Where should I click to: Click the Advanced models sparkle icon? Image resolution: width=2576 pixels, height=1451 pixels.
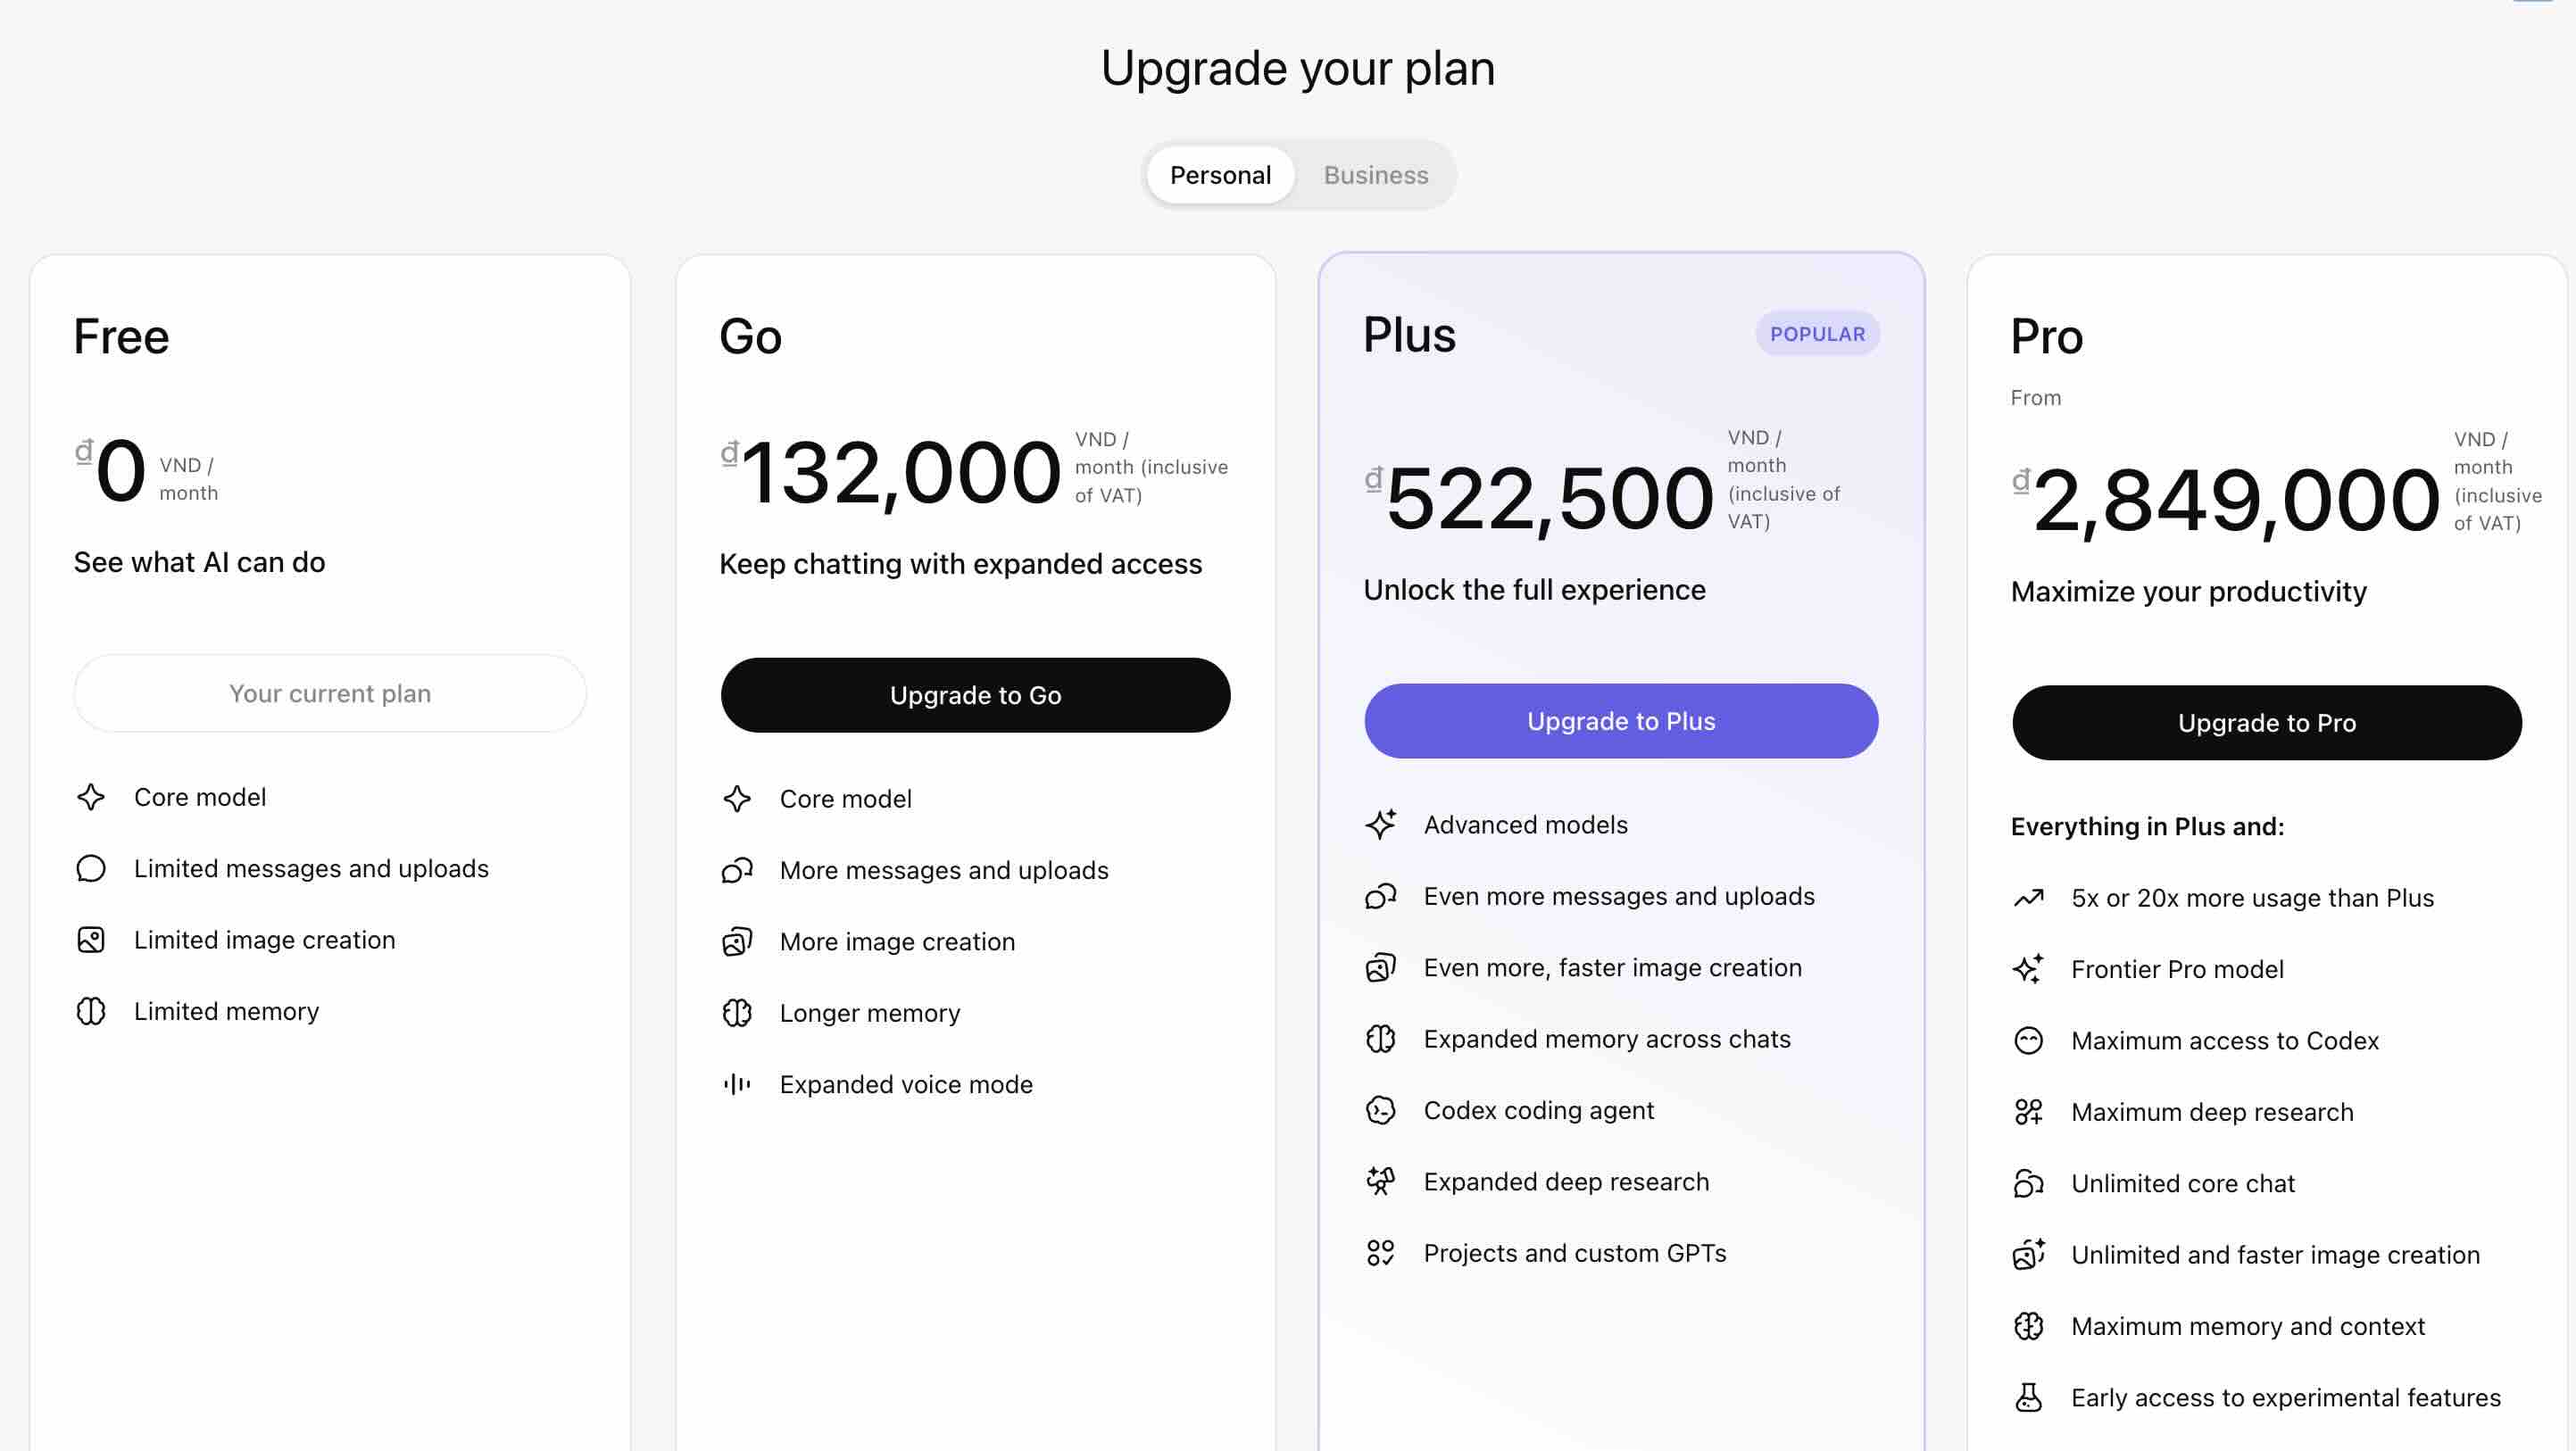click(x=1380, y=824)
